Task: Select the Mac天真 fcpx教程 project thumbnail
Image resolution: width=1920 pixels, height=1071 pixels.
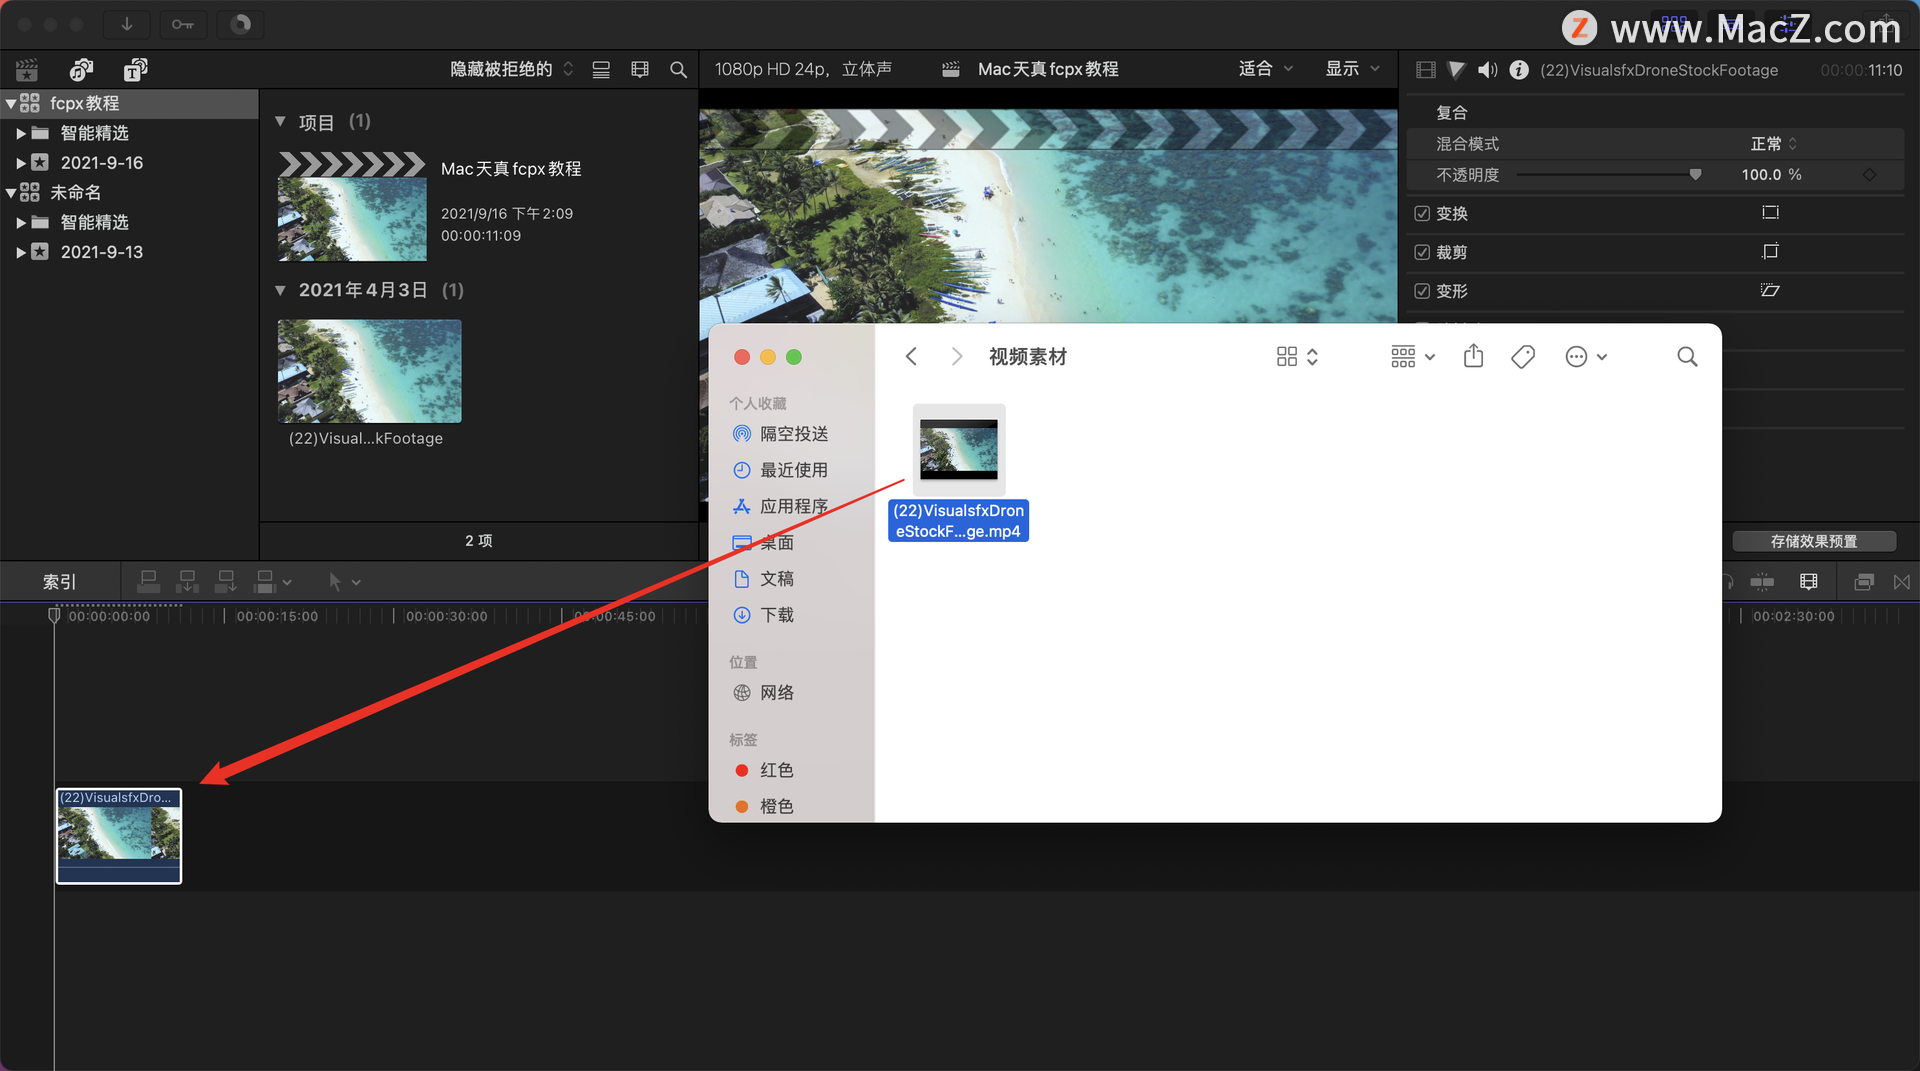Action: point(352,207)
